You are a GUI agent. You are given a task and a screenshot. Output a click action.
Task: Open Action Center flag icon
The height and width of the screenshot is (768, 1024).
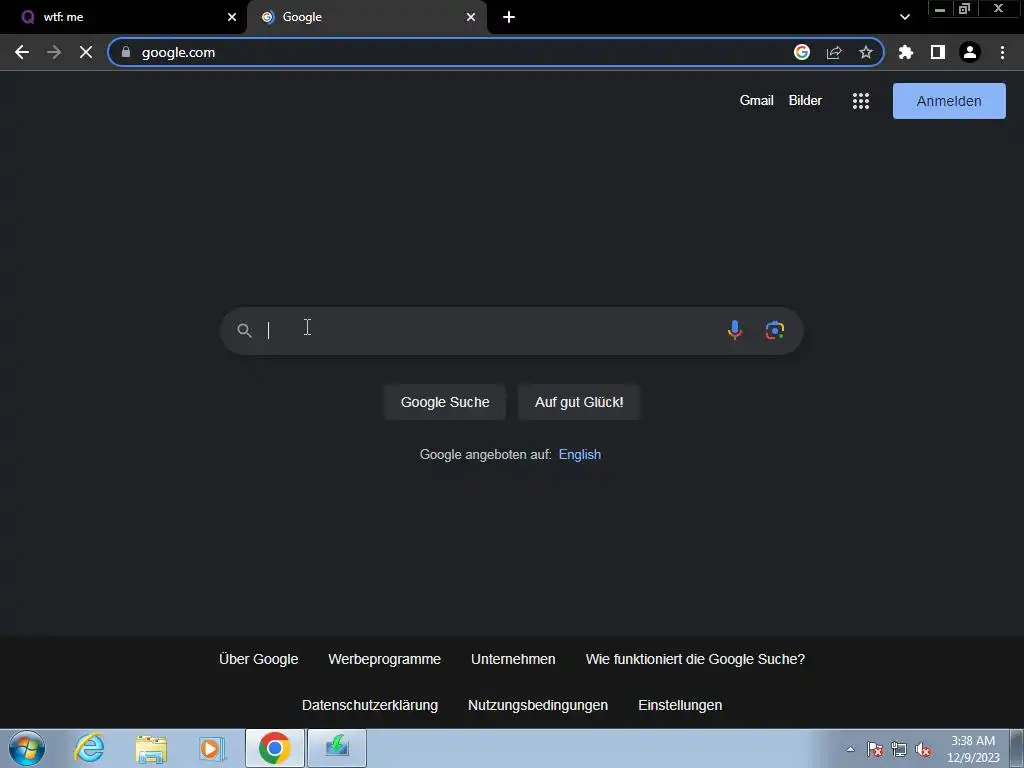pyautogui.click(x=875, y=749)
